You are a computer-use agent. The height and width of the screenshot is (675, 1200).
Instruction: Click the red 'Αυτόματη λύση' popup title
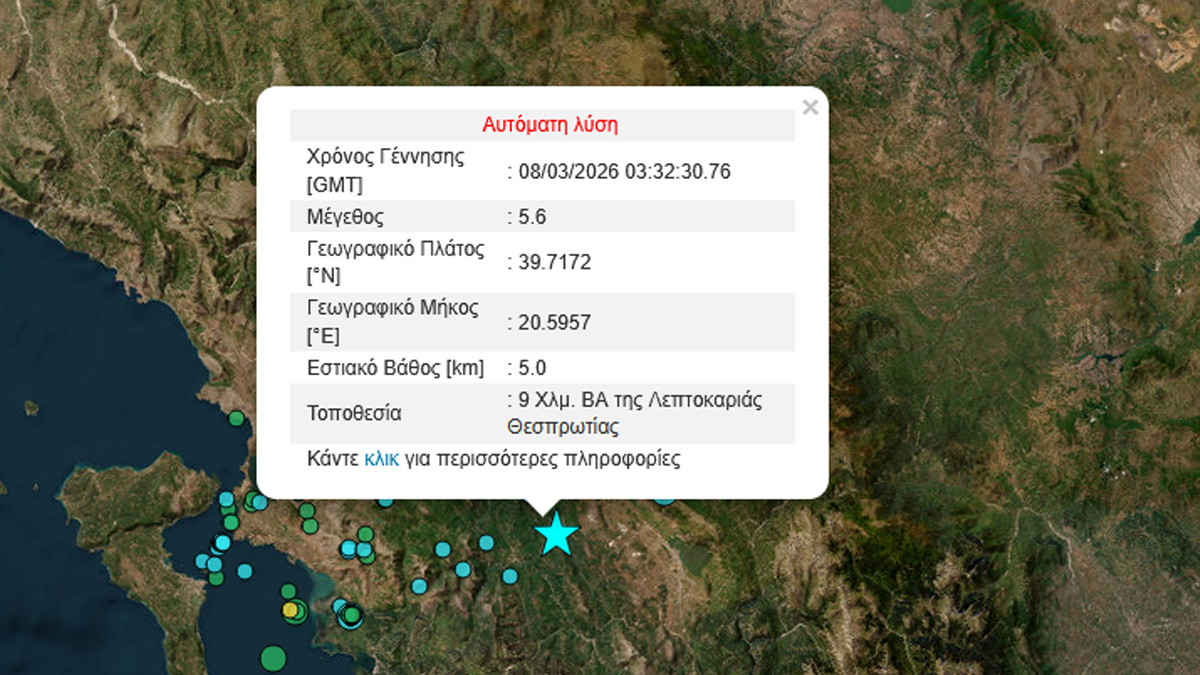(550, 125)
